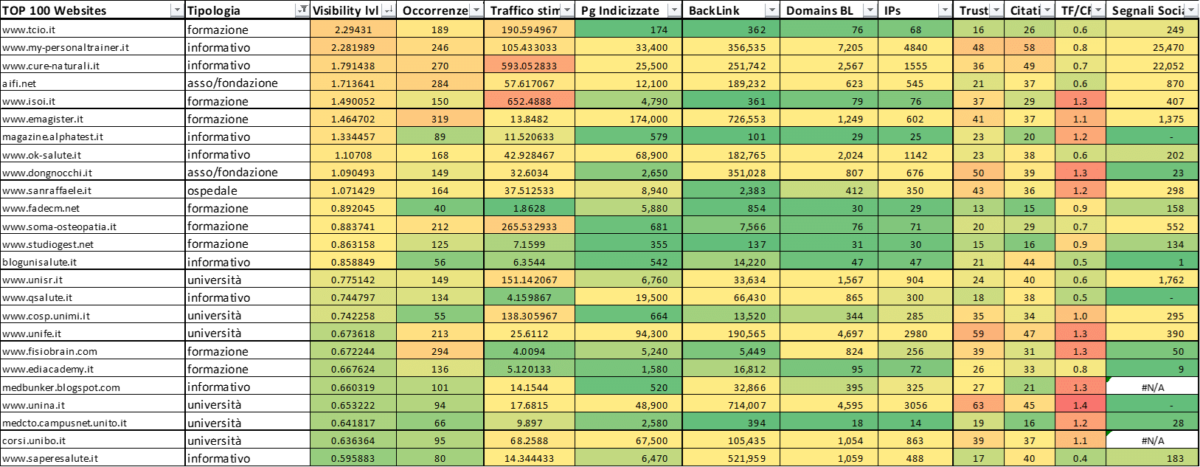Select Visibility value 2.29431
This screenshot has width=1200, height=467.
point(354,29)
